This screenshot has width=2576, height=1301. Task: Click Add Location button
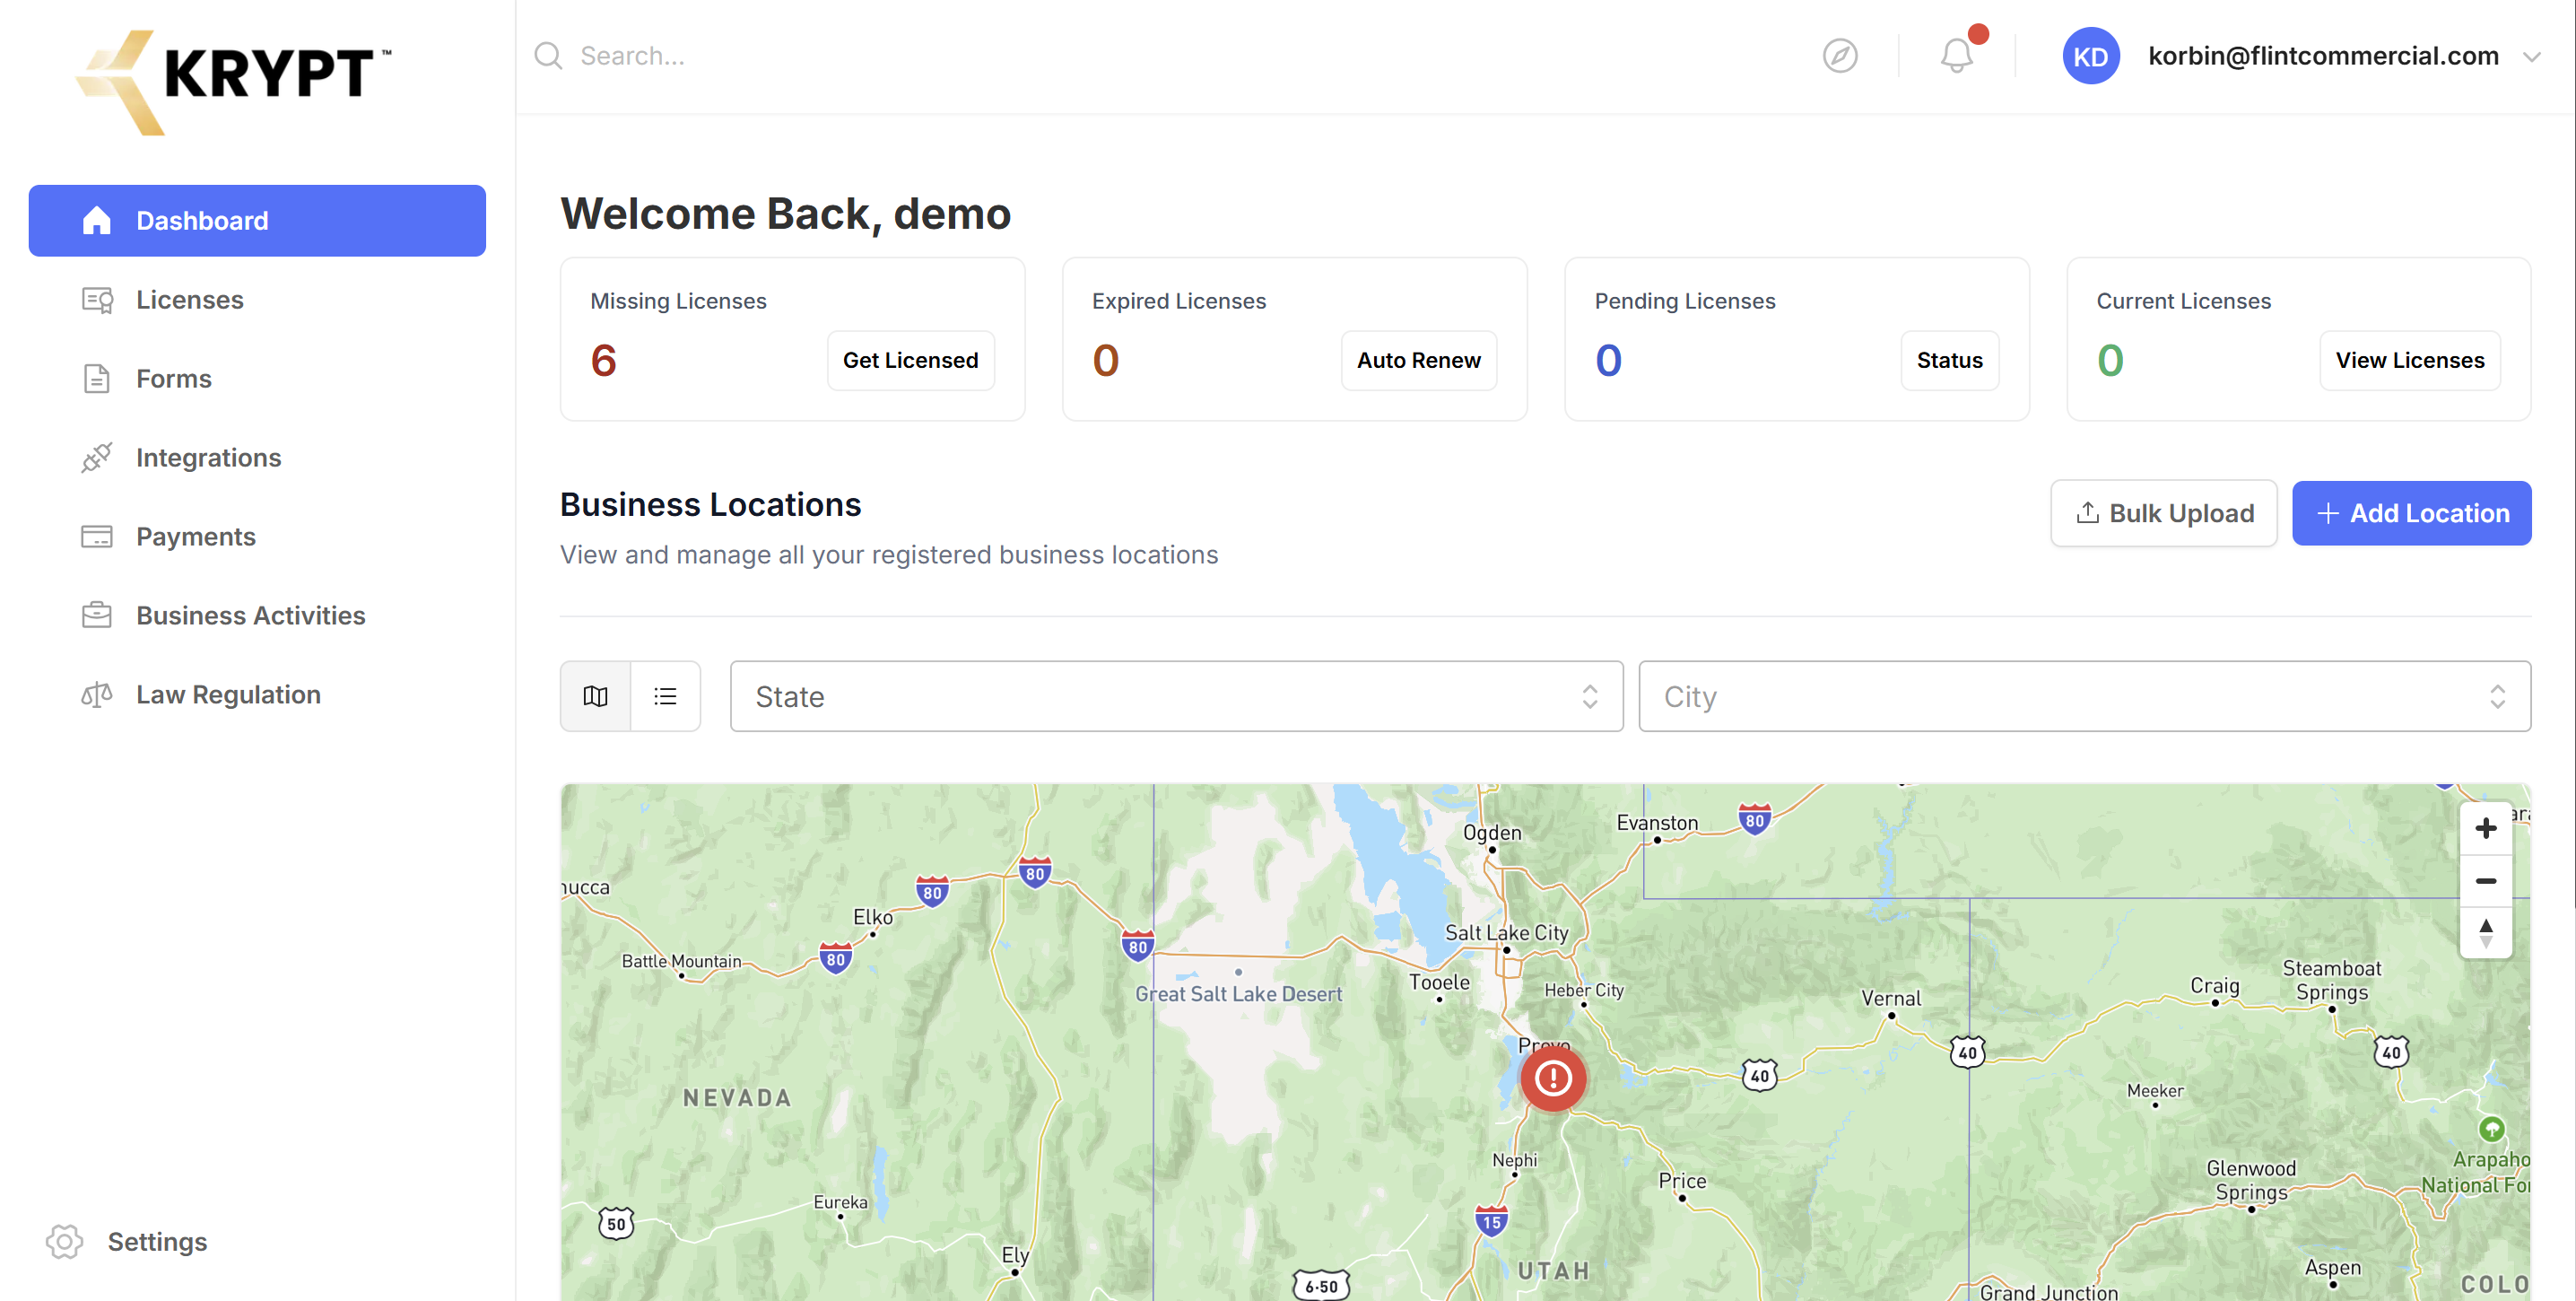coord(2411,513)
